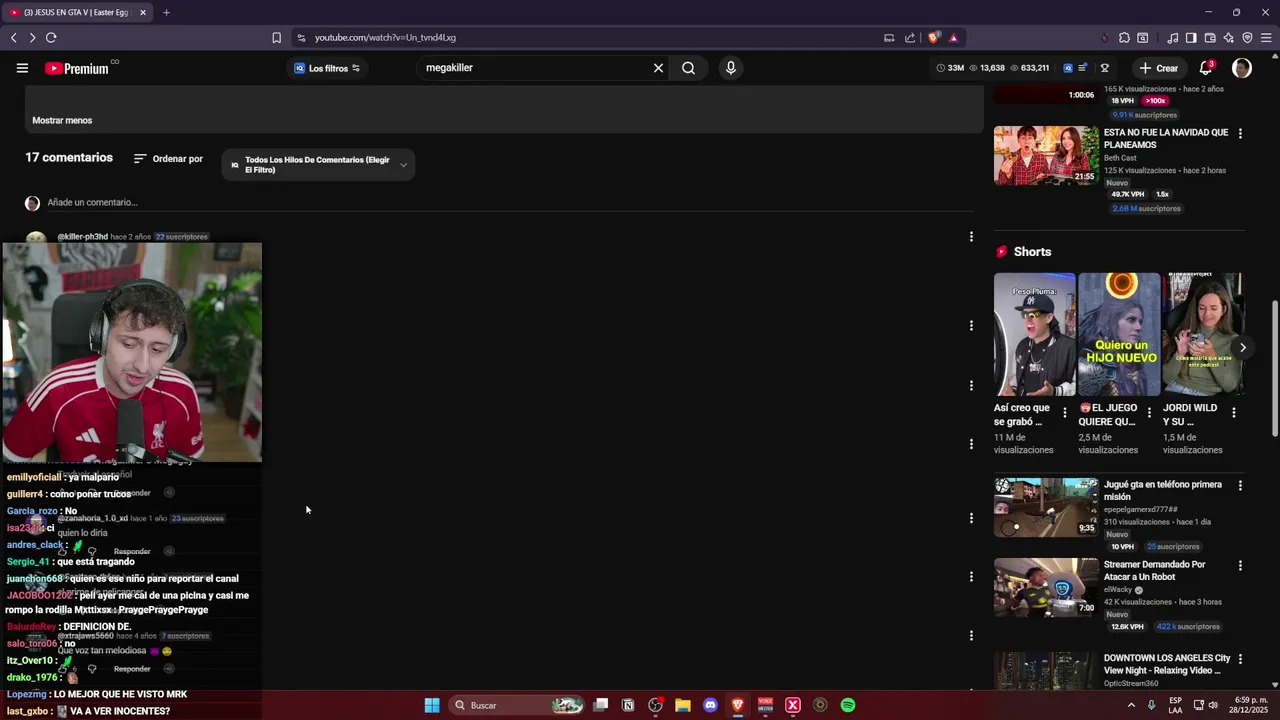Open Notion from the taskbar
The height and width of the screenshot is (720, 1280).
point(628,705)
